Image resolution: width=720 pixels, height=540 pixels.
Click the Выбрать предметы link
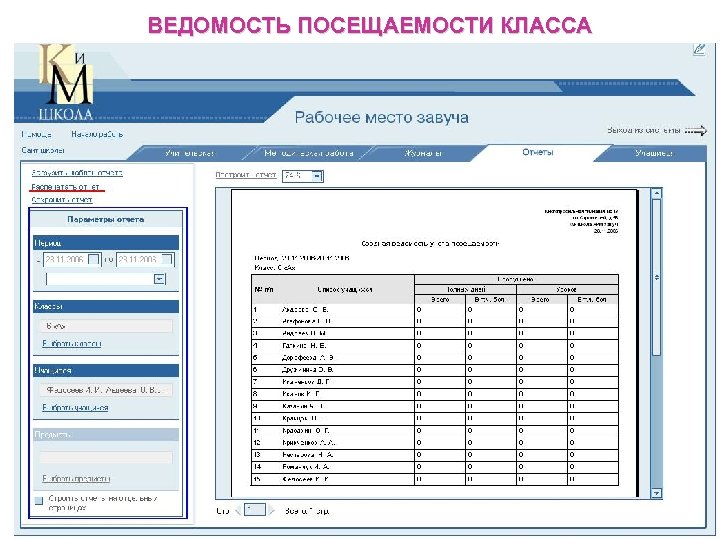coord(76,478)
